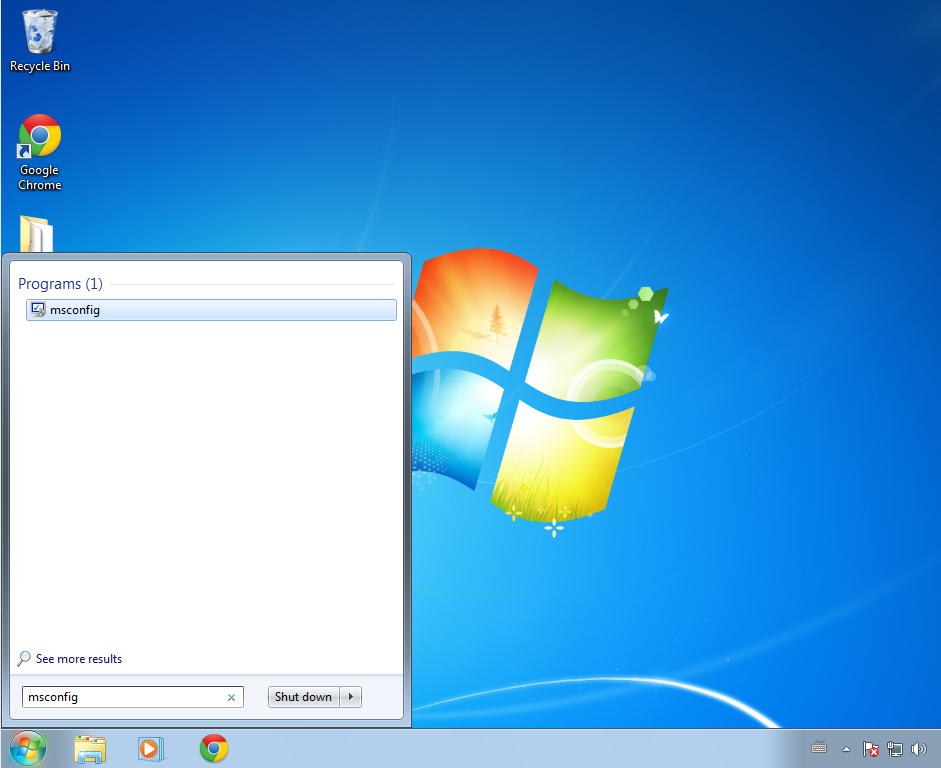Screen dimensions: 941x768
Task: Click the Programs (1) results header
Action: [x=60, y=284]
